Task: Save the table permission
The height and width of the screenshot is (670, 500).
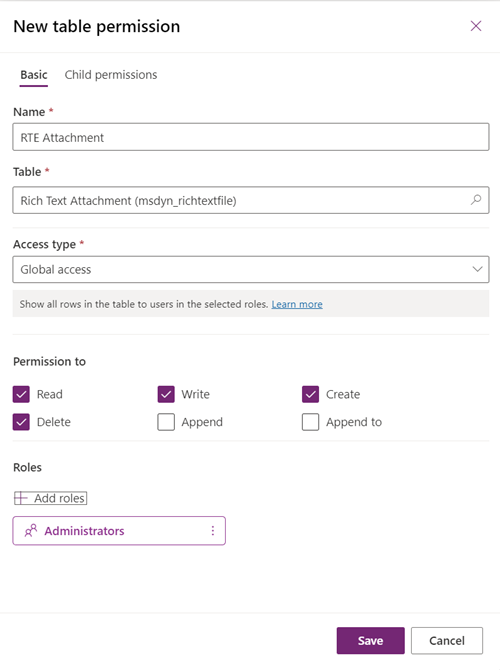Action: pos(371,641)
